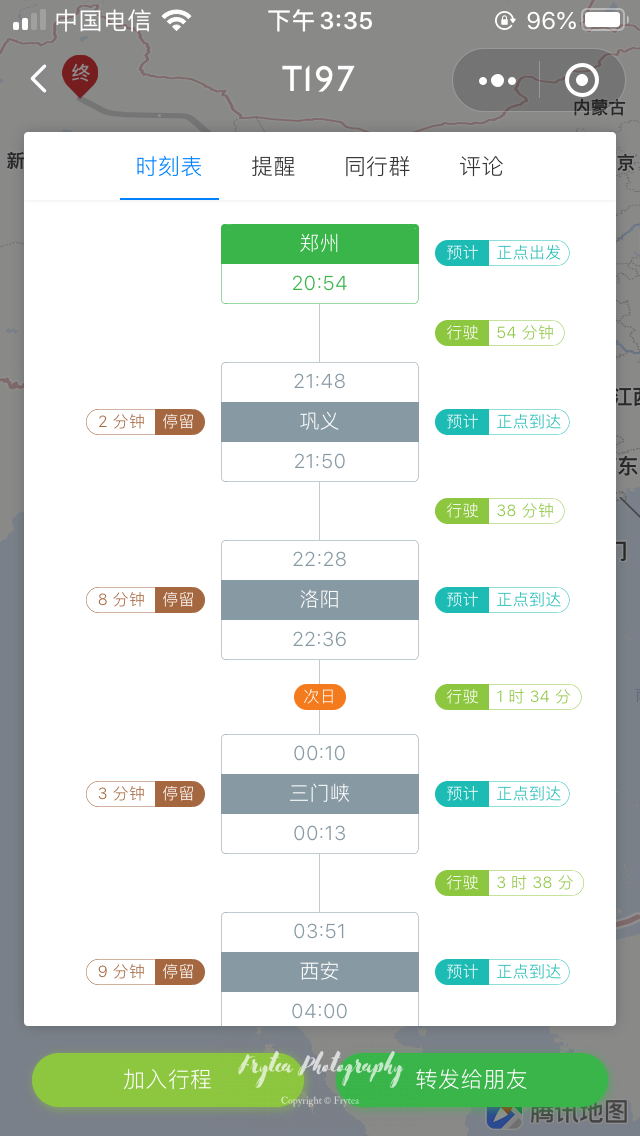Image resolution: width=640 pixels, height=1136 pixels.
Task: Open the 提醒 tab
Action: pos(273,167)
